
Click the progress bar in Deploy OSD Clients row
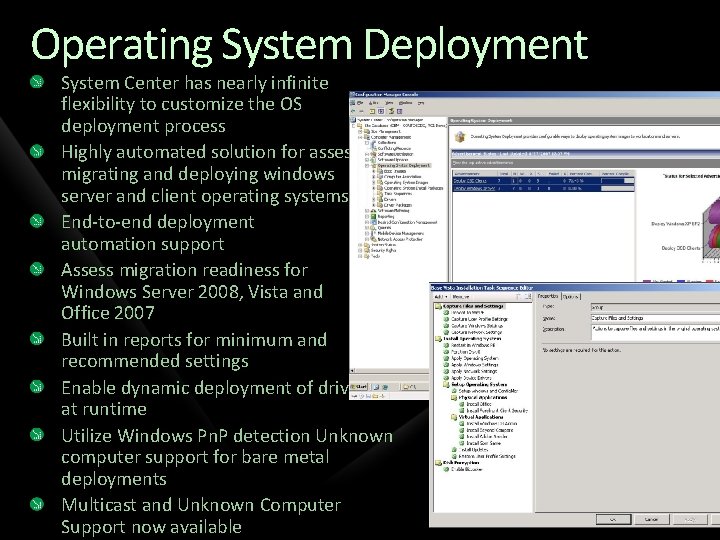pyautogui.click(x=618, y=181)
